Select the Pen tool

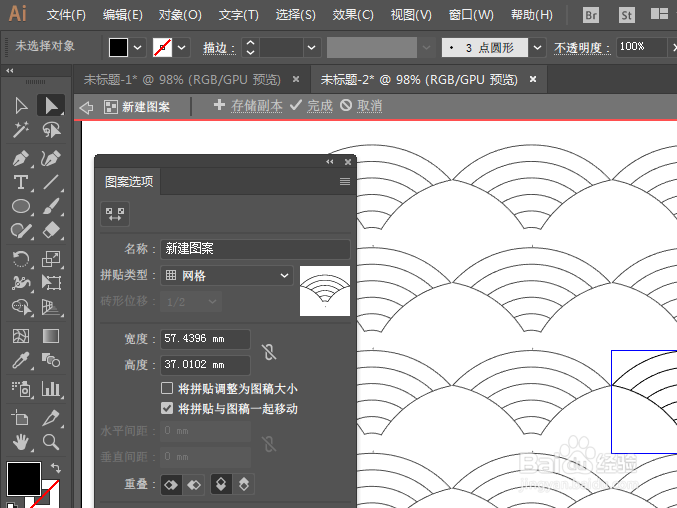pos(21,158)
